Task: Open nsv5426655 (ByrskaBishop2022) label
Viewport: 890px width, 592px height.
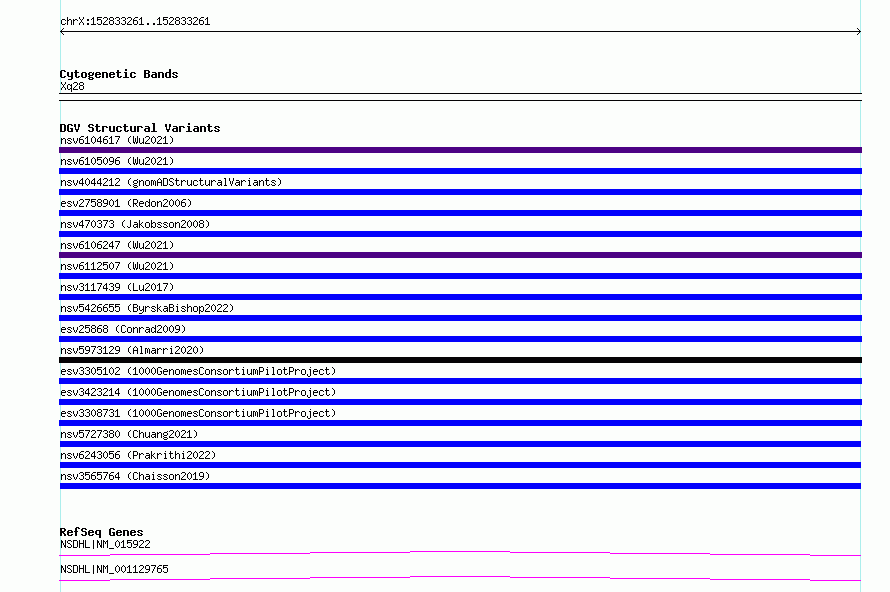Action: click(147, 308)
